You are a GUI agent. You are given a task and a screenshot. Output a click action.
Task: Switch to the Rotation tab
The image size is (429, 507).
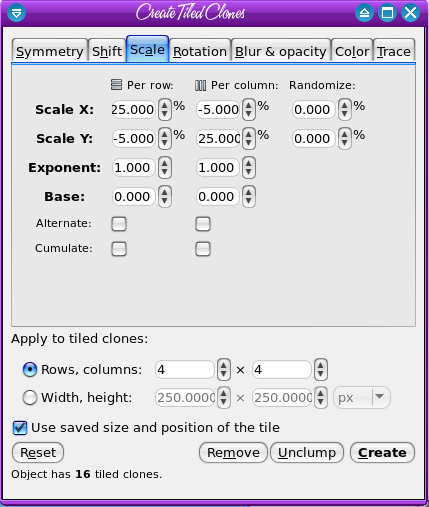coord(200,51)
